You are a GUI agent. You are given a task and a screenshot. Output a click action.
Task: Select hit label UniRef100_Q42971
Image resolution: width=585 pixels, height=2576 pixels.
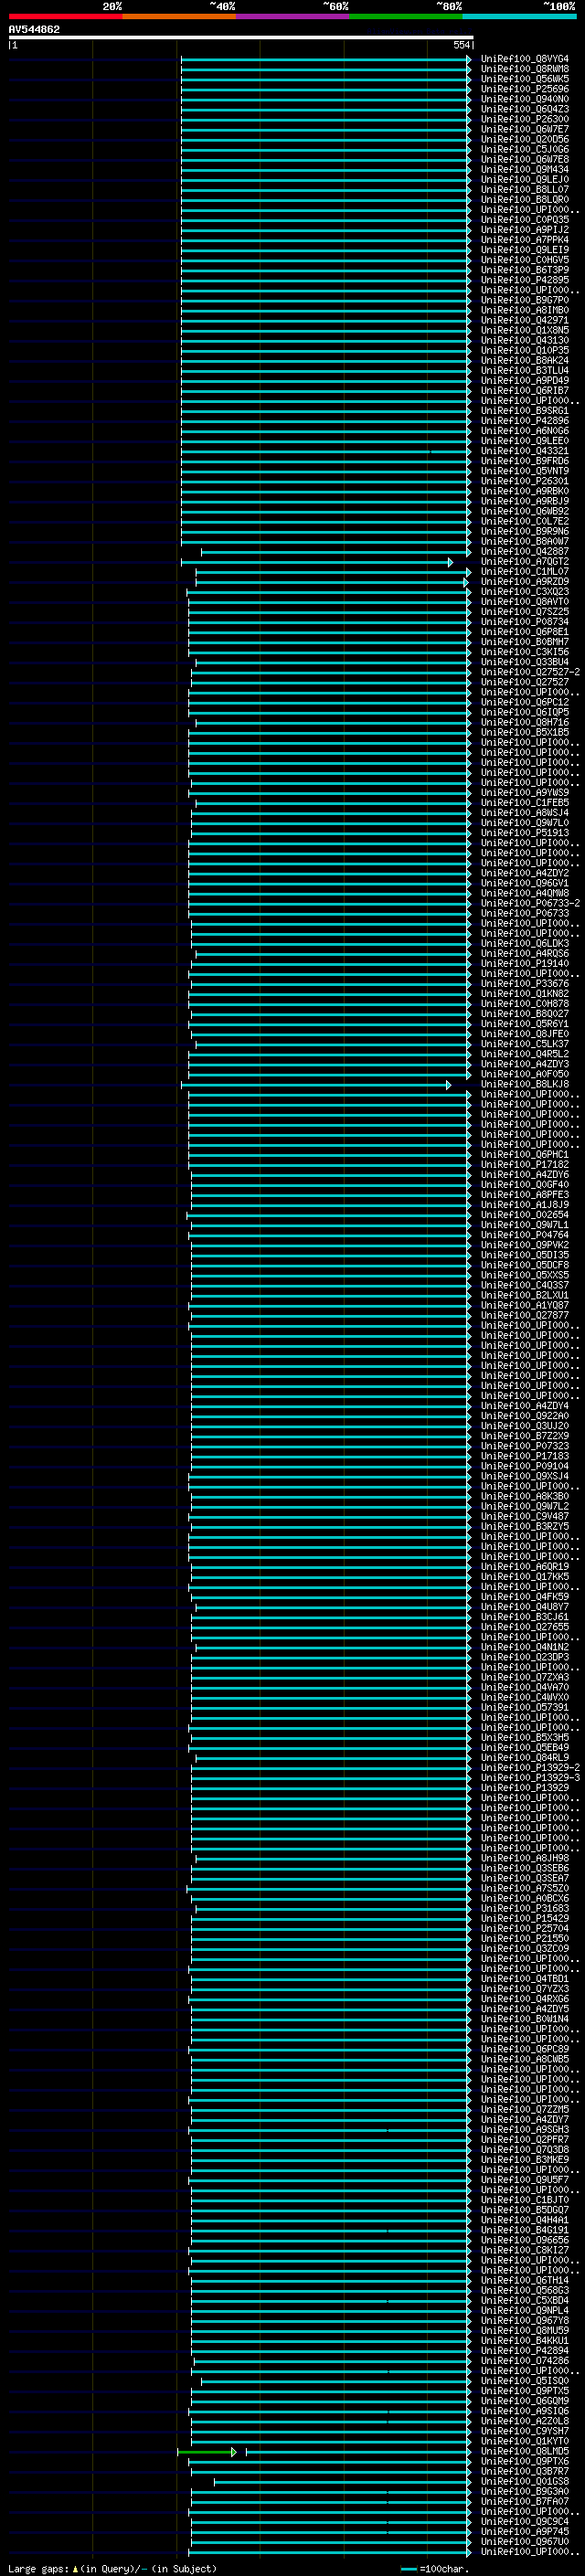click(x=524, y=321)
